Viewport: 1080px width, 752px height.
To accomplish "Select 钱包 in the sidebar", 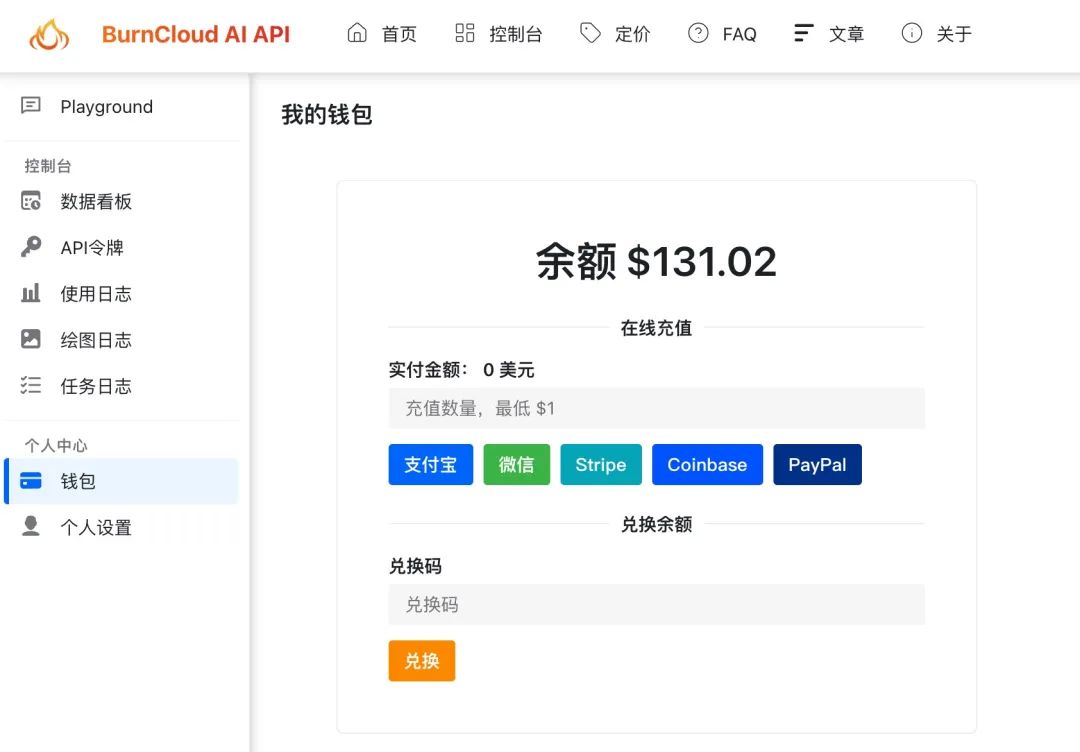I will coord(121,481).
